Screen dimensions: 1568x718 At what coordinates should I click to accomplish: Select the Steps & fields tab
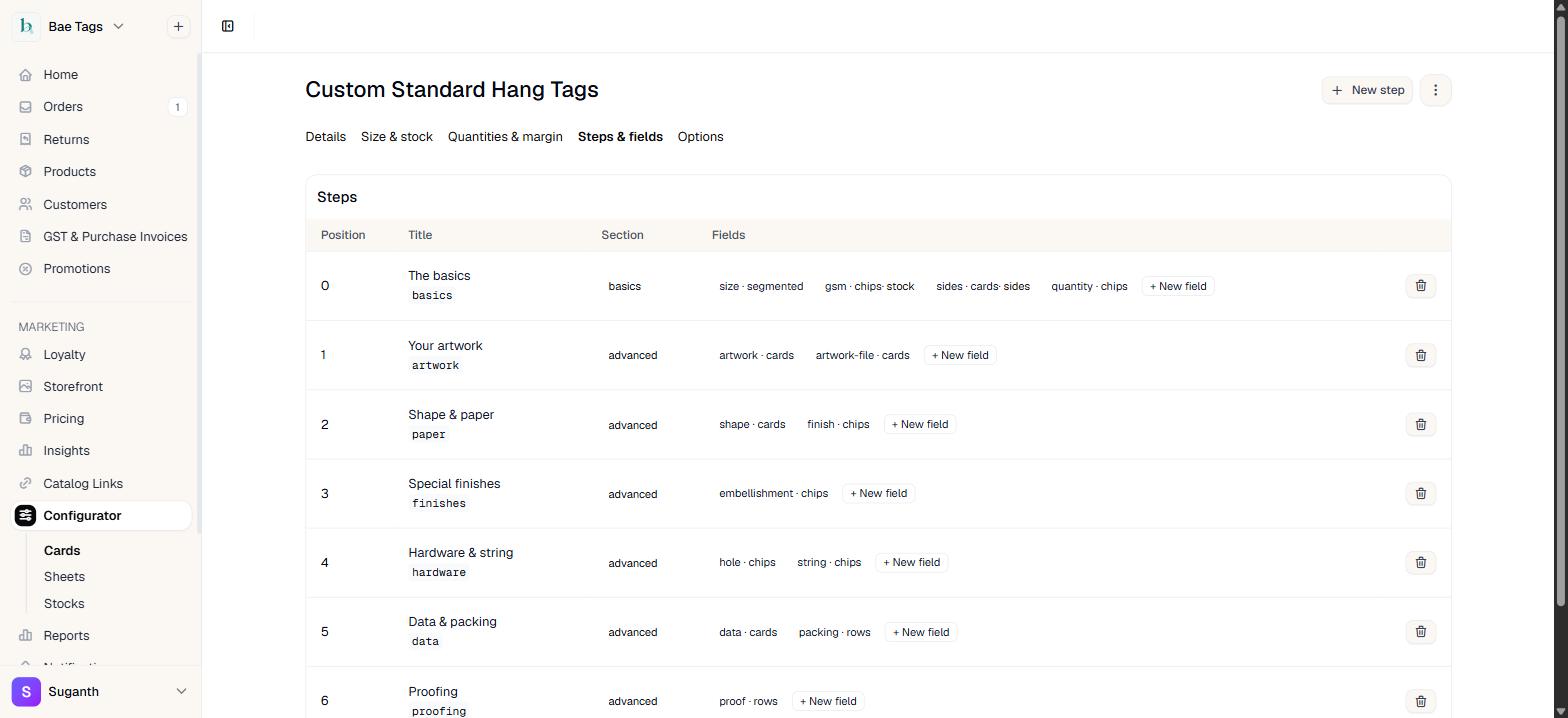click(620, 137)
